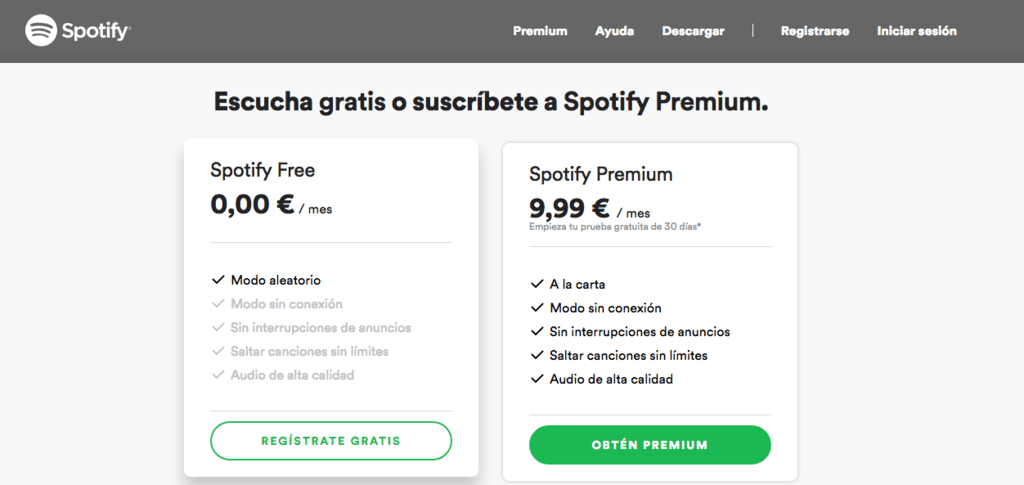
Task: Click Premium's Modo sin conexión checkmark
Action: coord(537,308)
